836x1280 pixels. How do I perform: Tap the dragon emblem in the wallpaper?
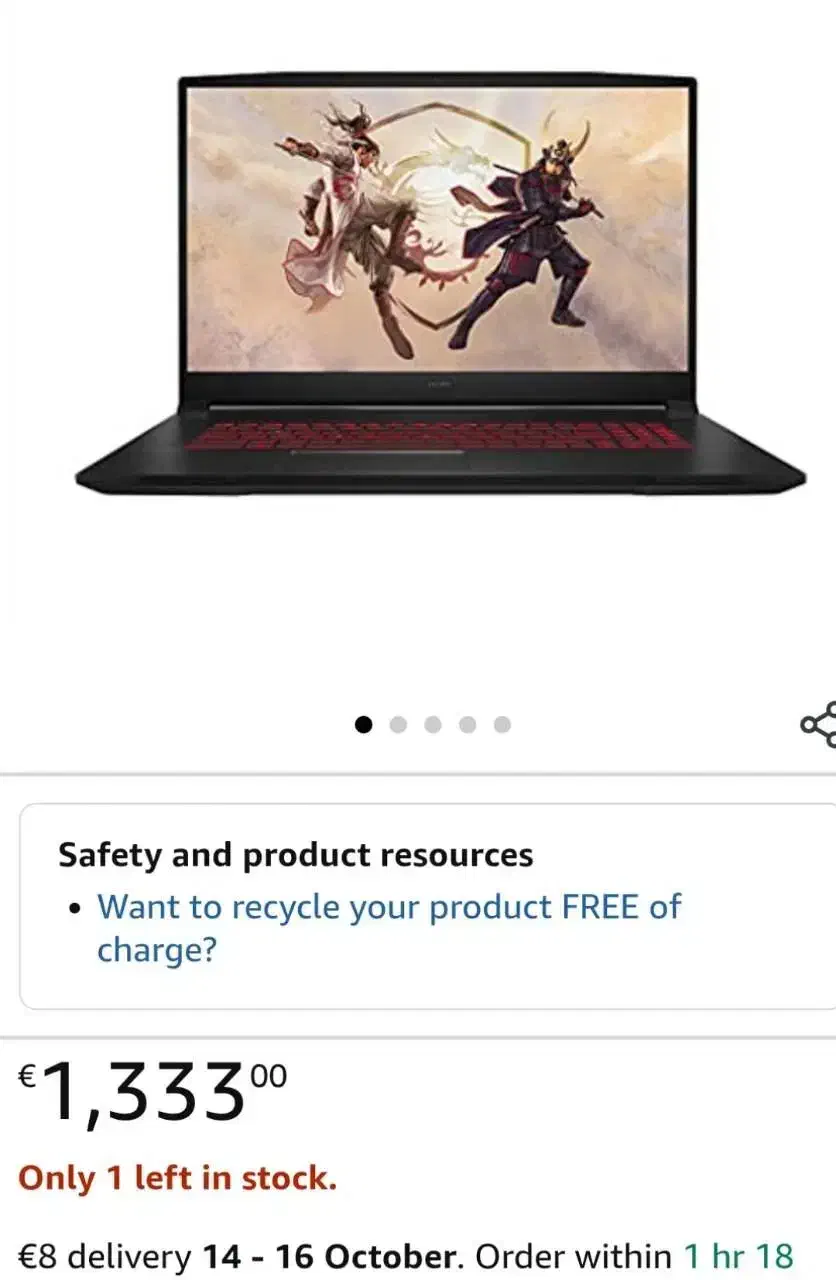(x=445, y=215)
